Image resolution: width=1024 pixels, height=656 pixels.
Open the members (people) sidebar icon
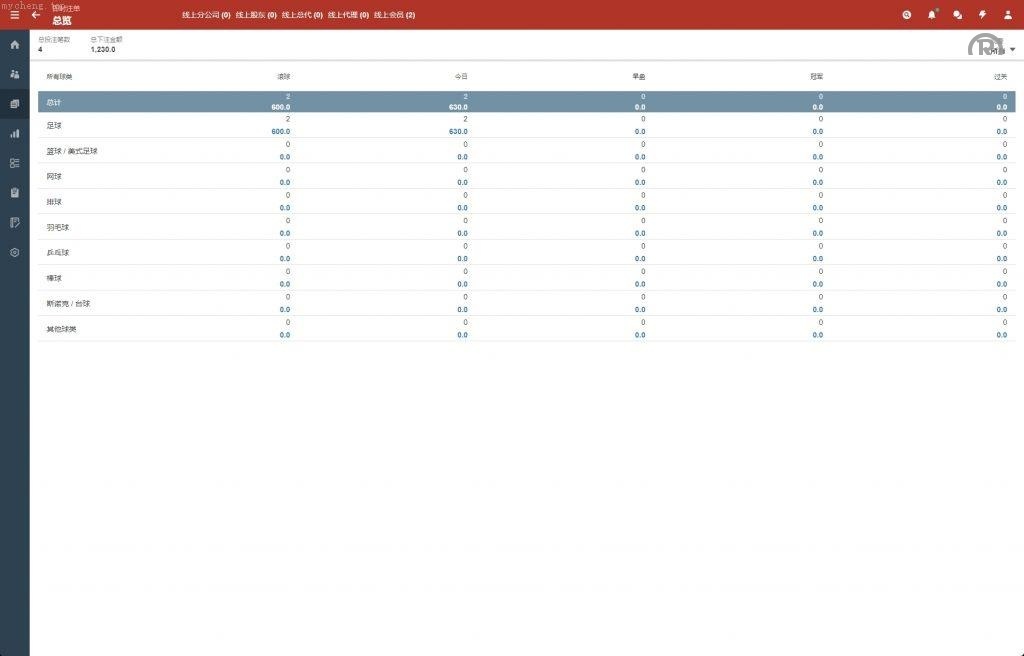pyautogui.click(x=14, y=74)
